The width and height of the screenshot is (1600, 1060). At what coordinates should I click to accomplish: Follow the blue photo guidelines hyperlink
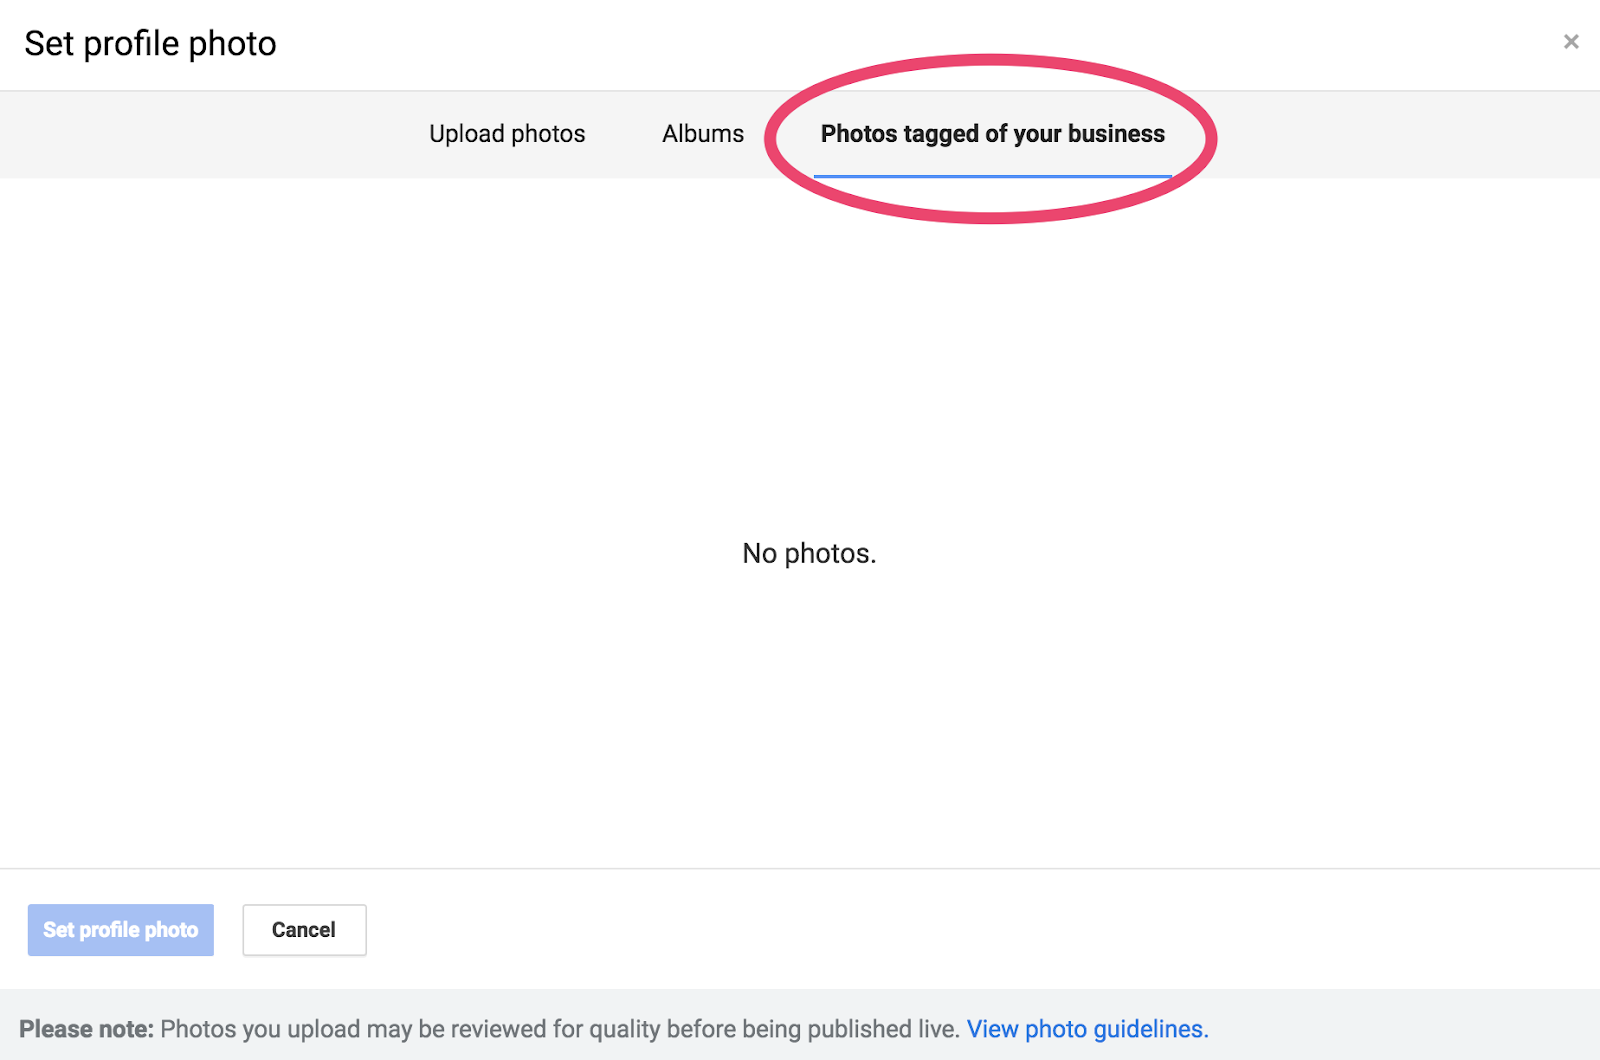1087,1029
